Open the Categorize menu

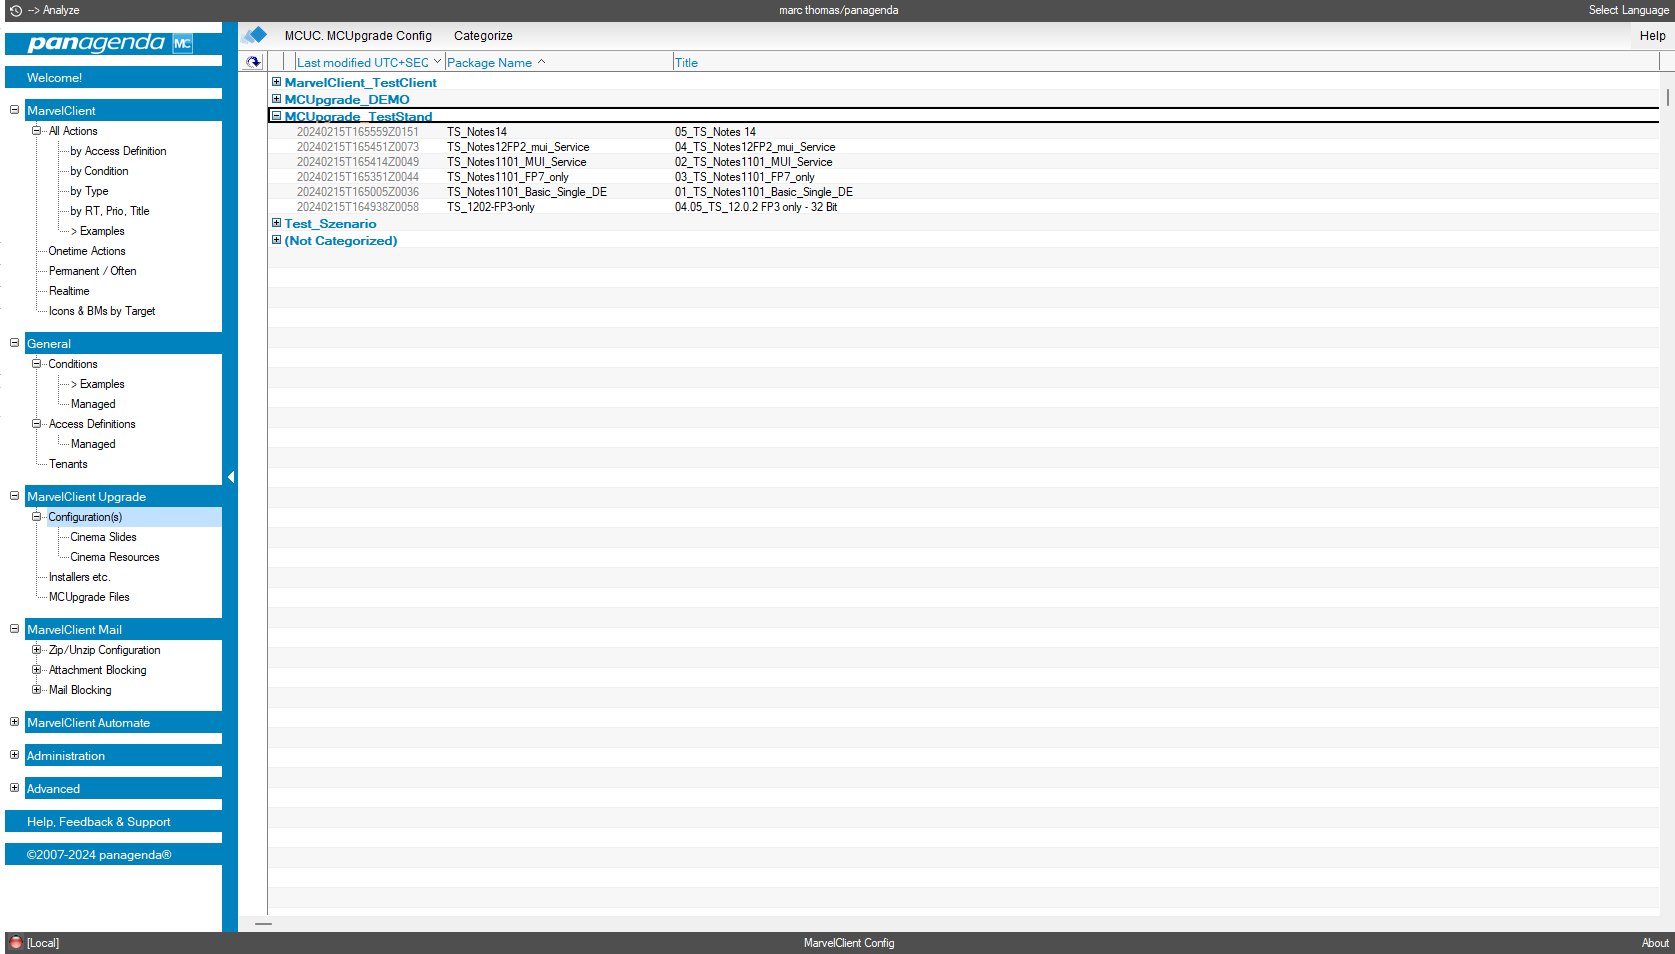[x=483, y=35]
